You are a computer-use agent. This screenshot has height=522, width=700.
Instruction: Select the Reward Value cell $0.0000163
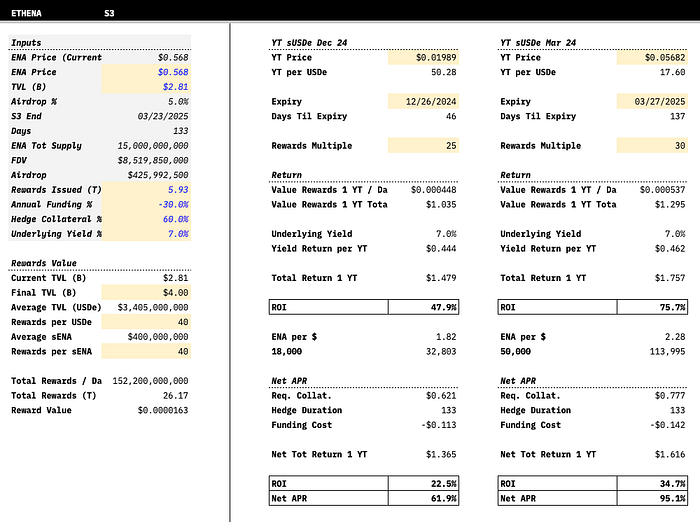pos(163,410)
